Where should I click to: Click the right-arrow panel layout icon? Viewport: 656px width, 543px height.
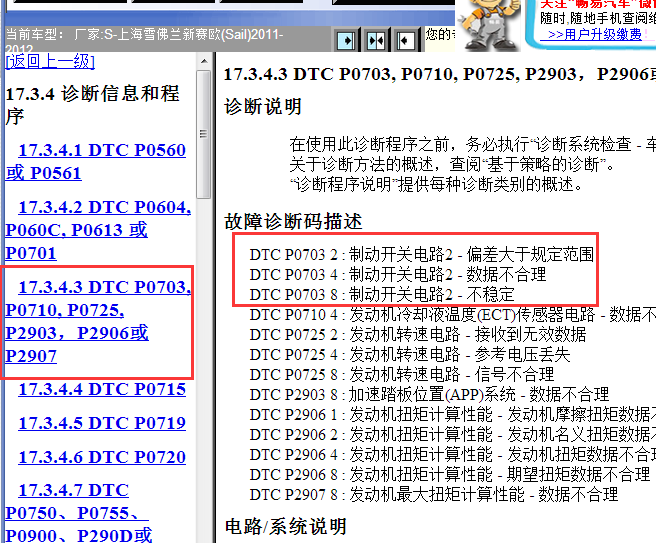click(x=346, y=40)
